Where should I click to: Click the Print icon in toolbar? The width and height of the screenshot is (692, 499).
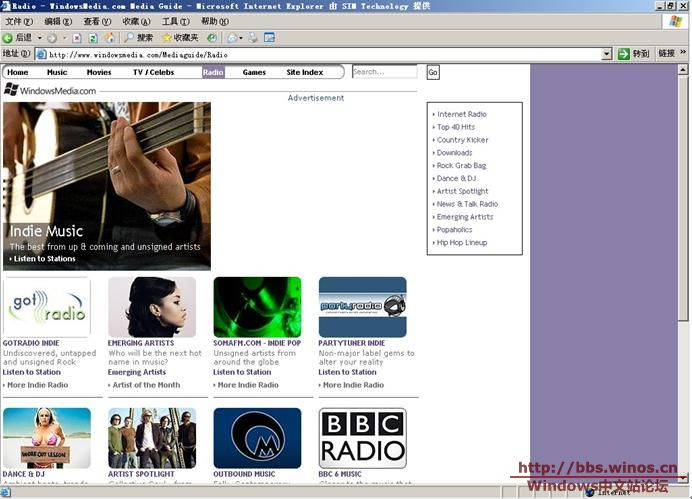click(254, 38)
